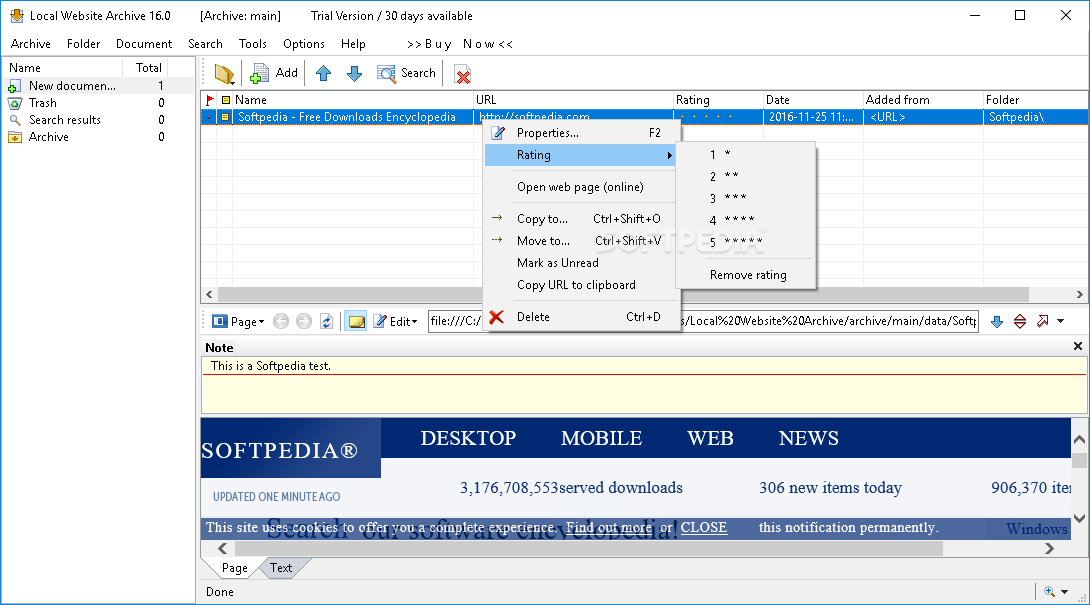This screenshot has height=605, width=1090.
Task: Sort documents by Date column header
Action: click(812, 99)
